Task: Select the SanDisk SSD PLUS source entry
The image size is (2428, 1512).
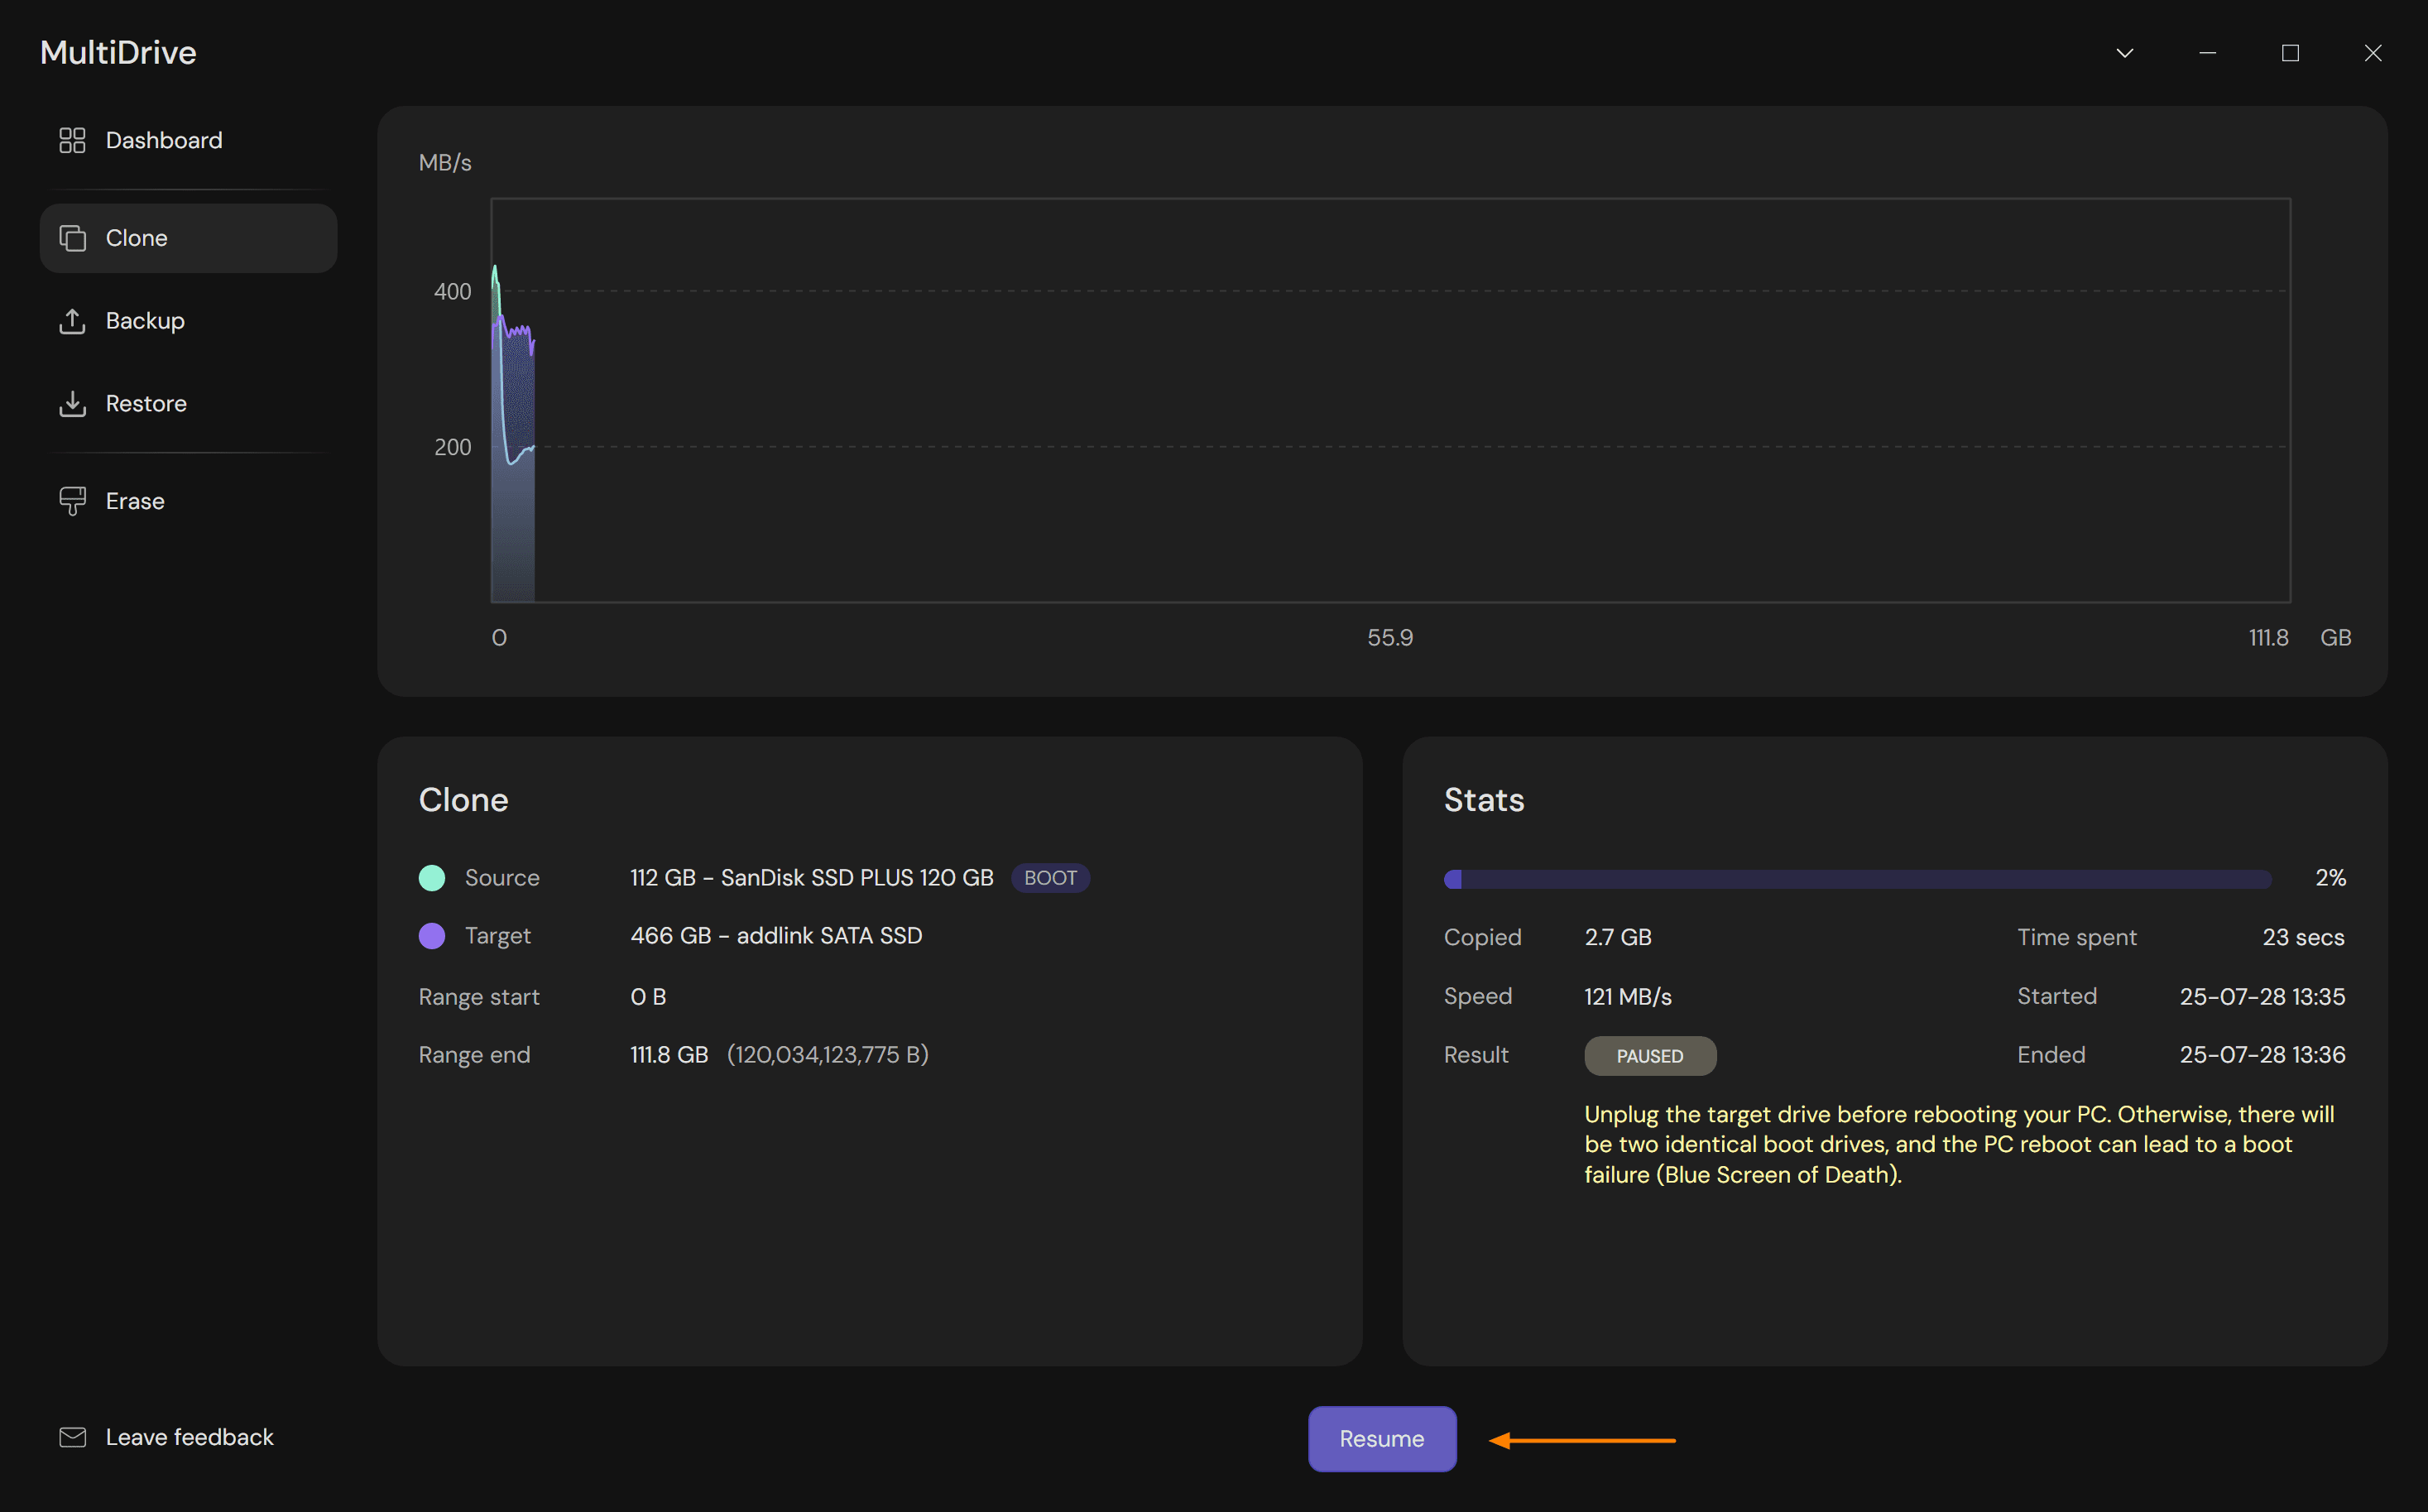Action: 811,877
